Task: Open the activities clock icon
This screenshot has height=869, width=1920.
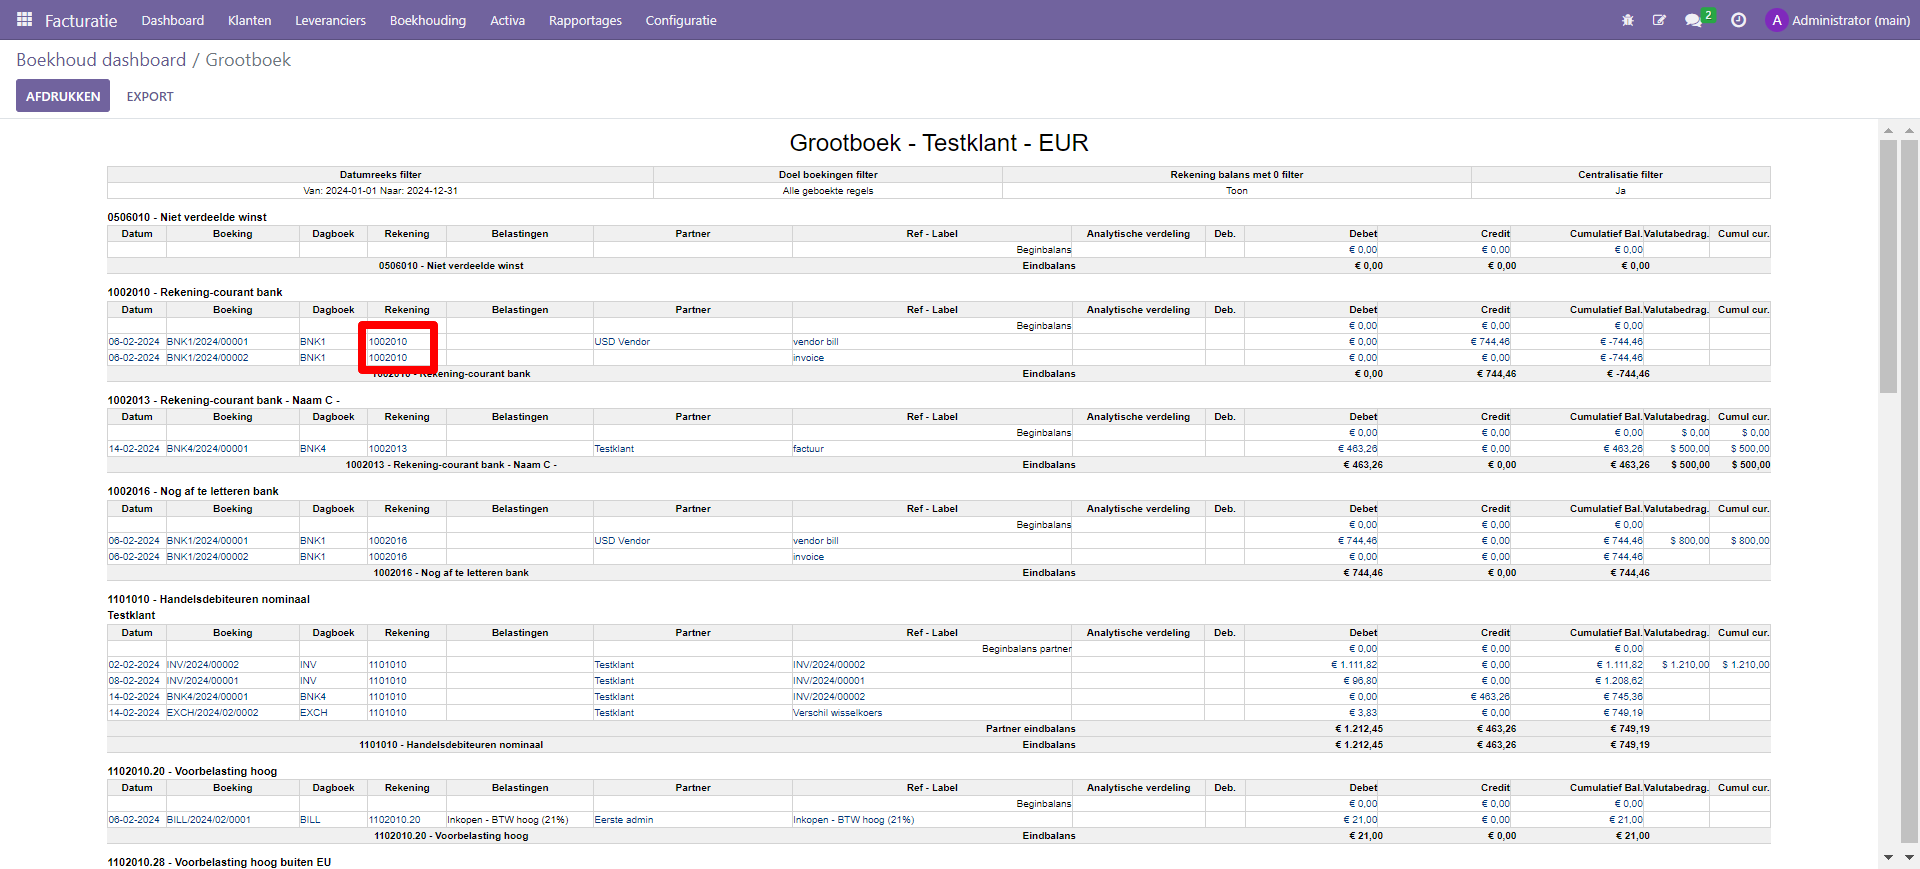Action: [x=1738, y=20]
